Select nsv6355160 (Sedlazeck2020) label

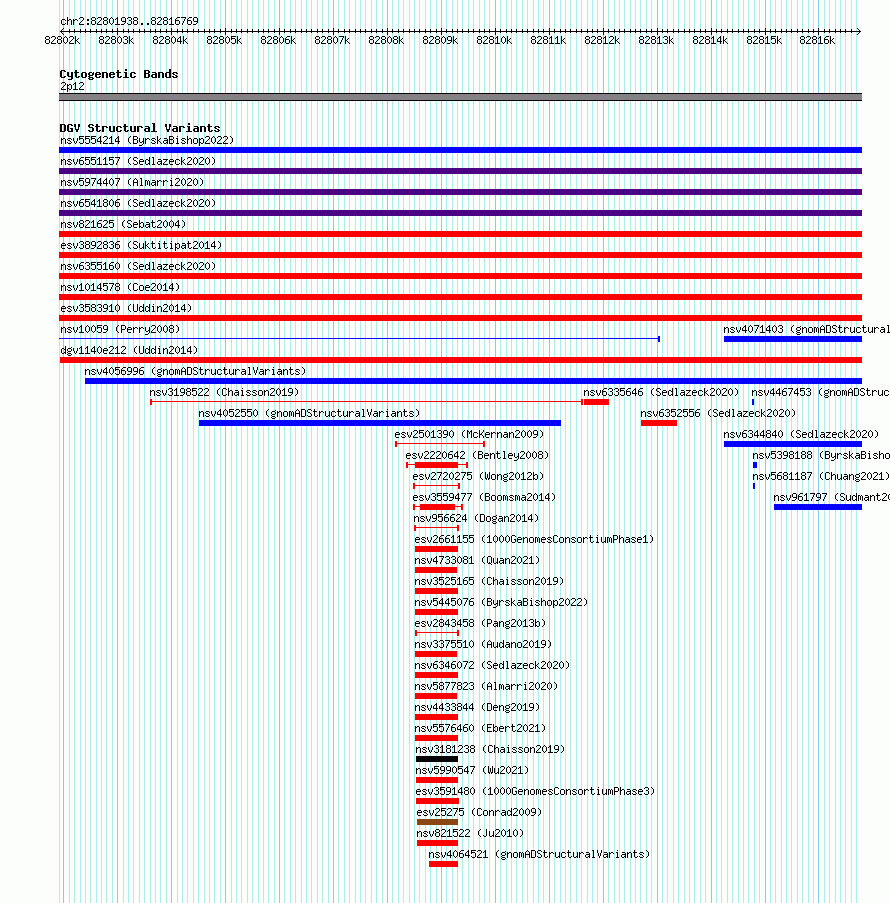138,267
